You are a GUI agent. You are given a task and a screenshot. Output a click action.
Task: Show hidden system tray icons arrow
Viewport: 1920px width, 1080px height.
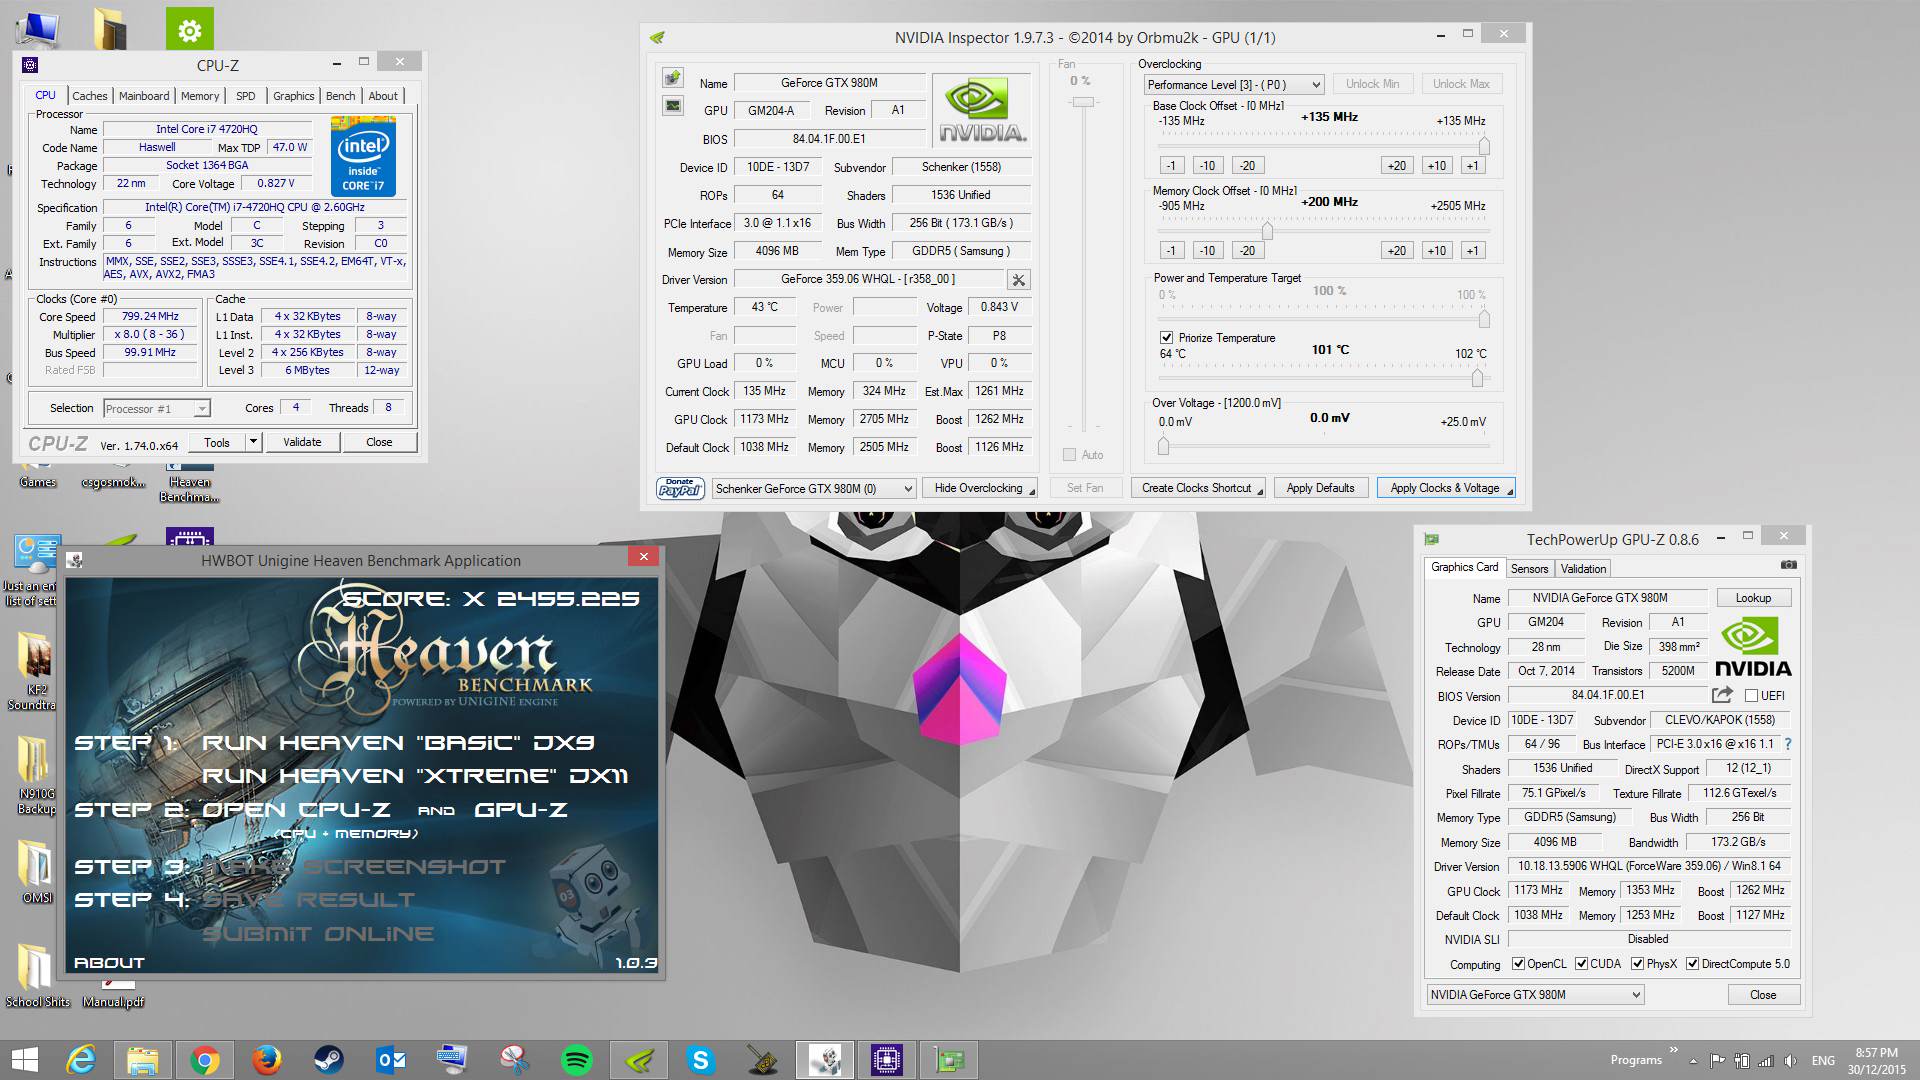[1693, 1061]
